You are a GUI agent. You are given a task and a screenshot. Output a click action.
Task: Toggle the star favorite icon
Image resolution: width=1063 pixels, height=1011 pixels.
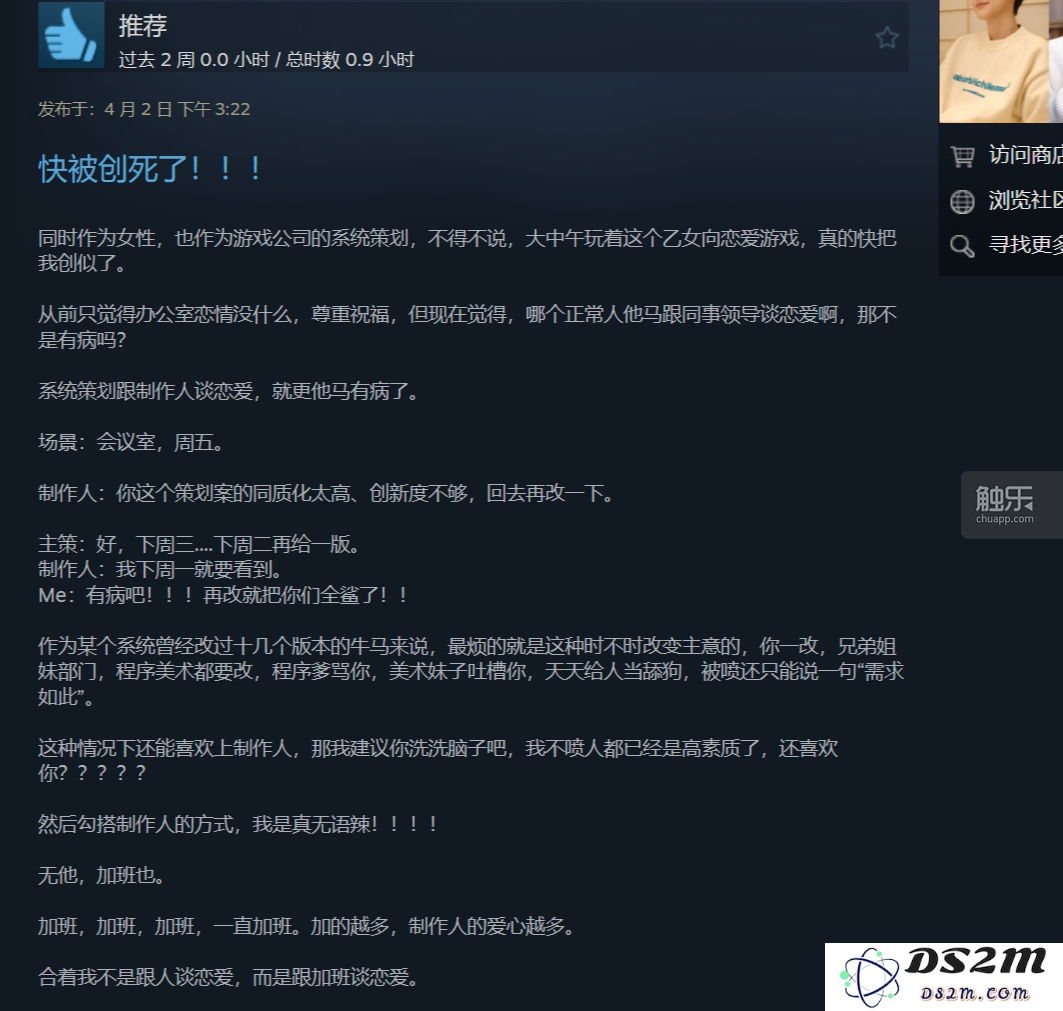(x=886, y=37)
